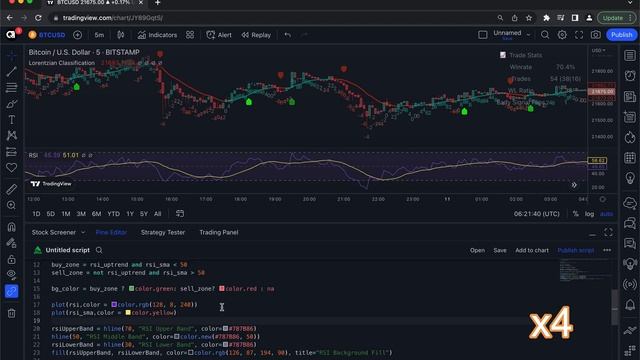
Task: Save the Pine script
Action: coord(500,250)
